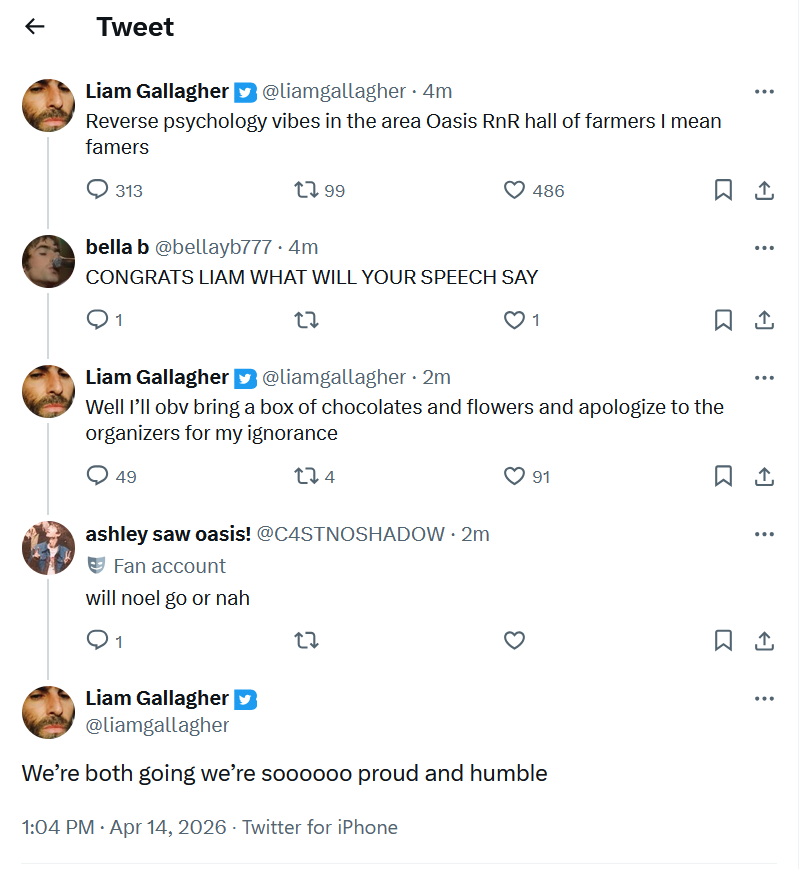Like ashley's 'will noel go or nah' tweet
The height and width of the screenshot is (869, 800).
click(514, 640)
